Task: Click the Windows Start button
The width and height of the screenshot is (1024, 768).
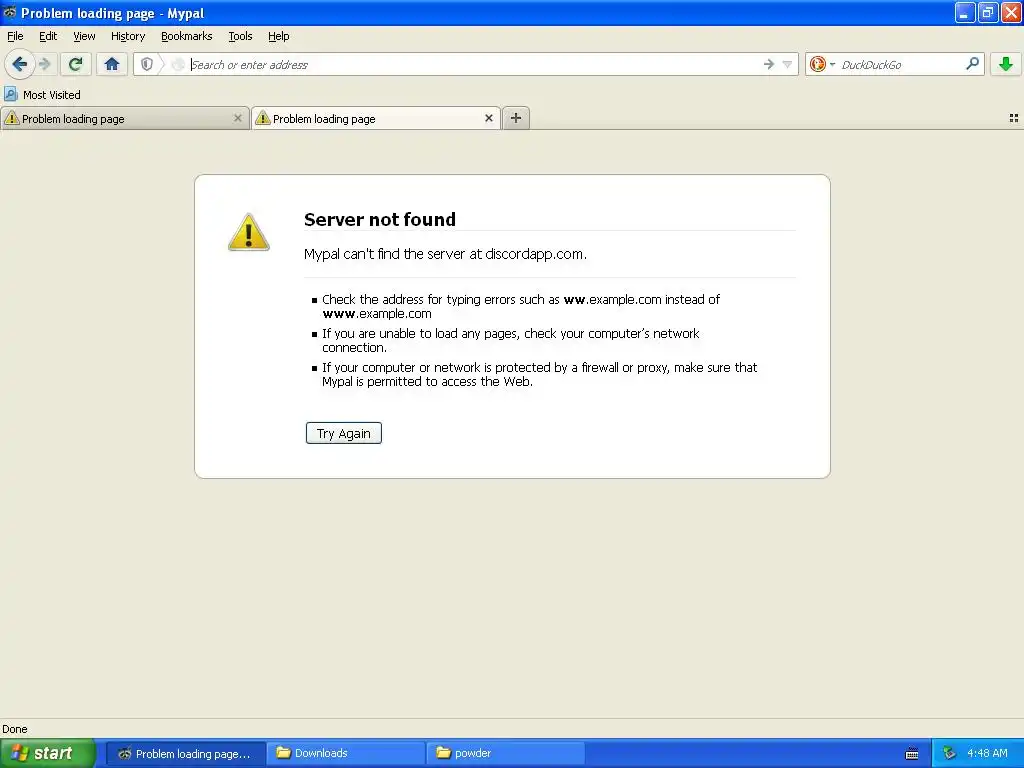Action: click(48, 753)
